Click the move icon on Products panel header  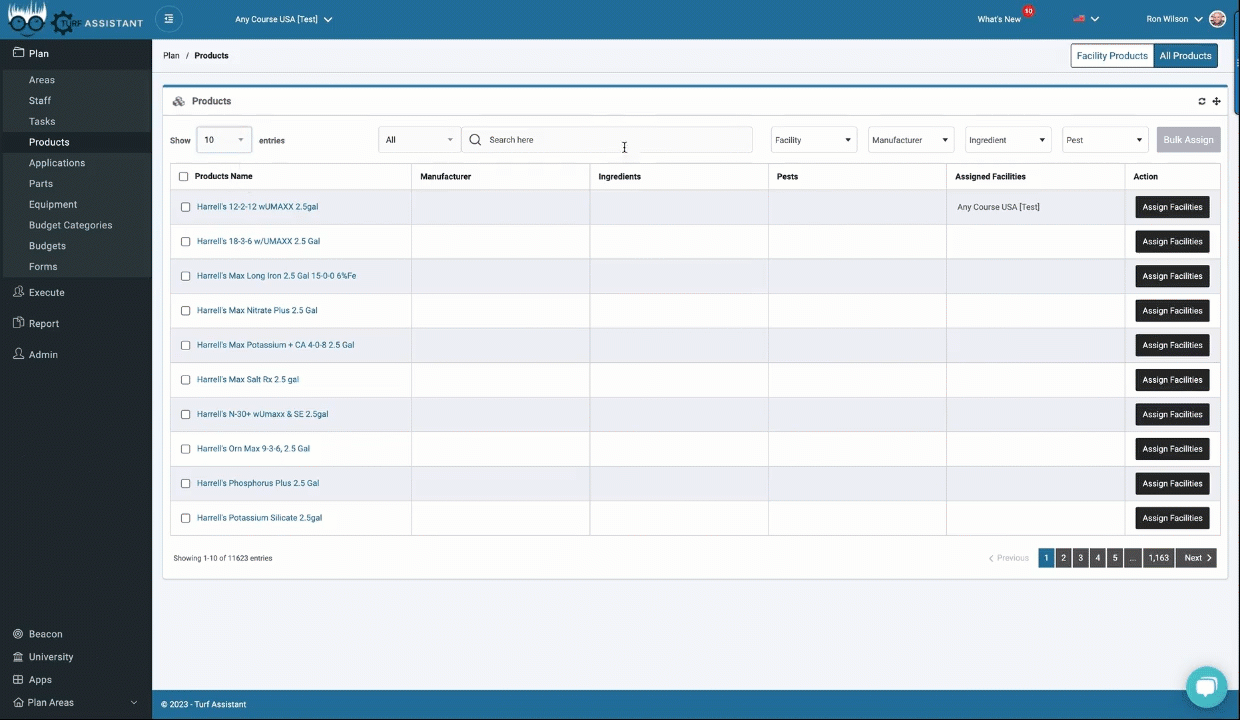1216,100
